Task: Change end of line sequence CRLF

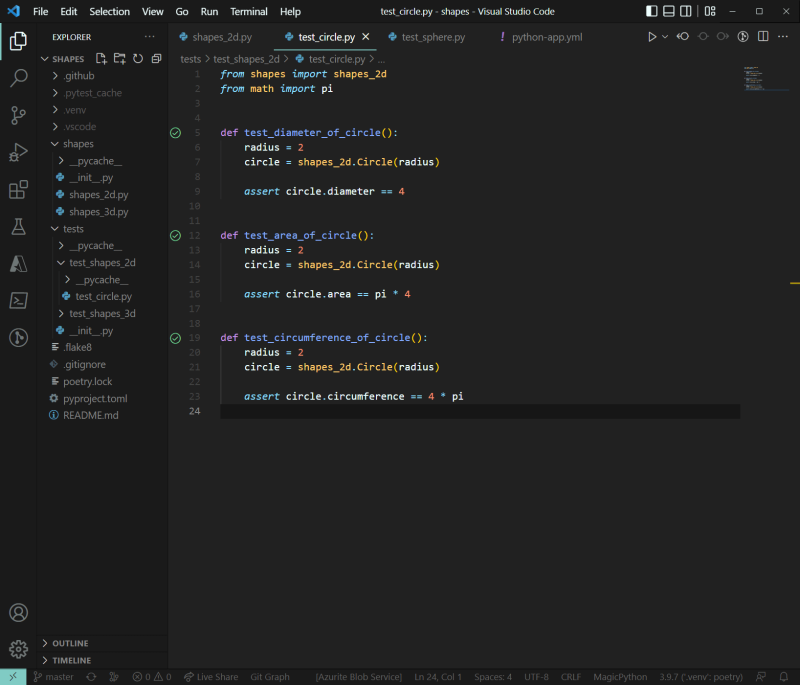Action: coord(571,677)
